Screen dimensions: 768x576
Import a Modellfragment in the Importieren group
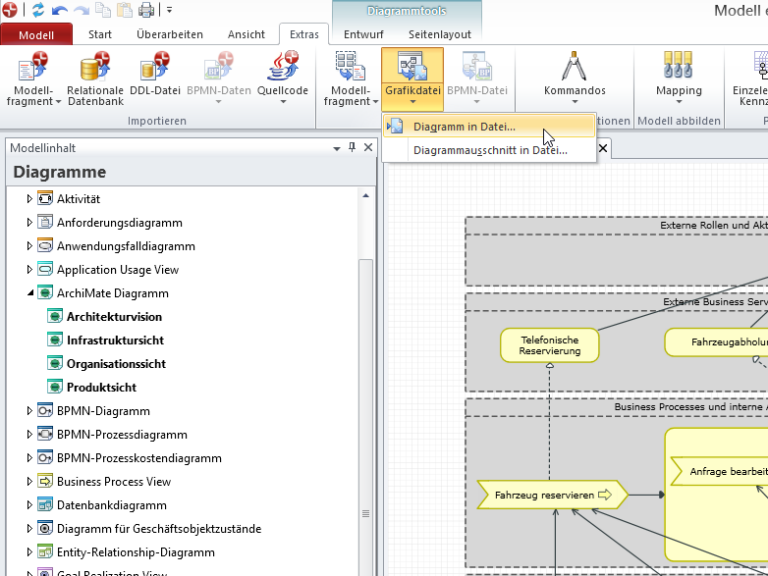(33, 78)
